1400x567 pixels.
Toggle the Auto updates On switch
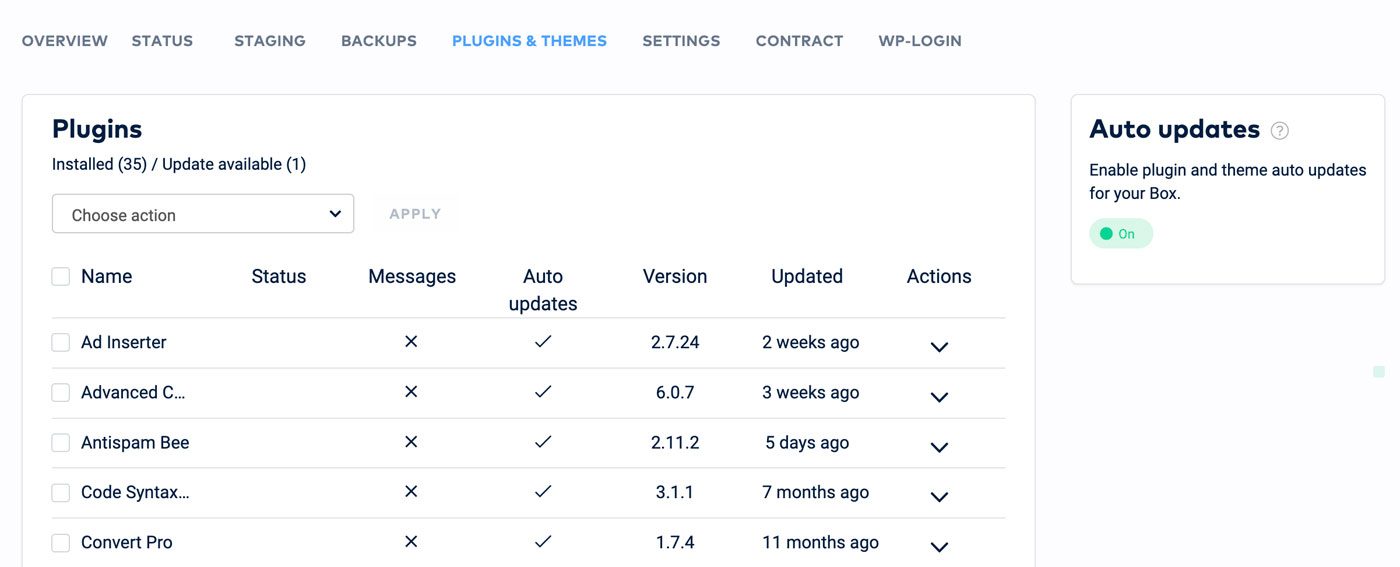[1120, 234]
